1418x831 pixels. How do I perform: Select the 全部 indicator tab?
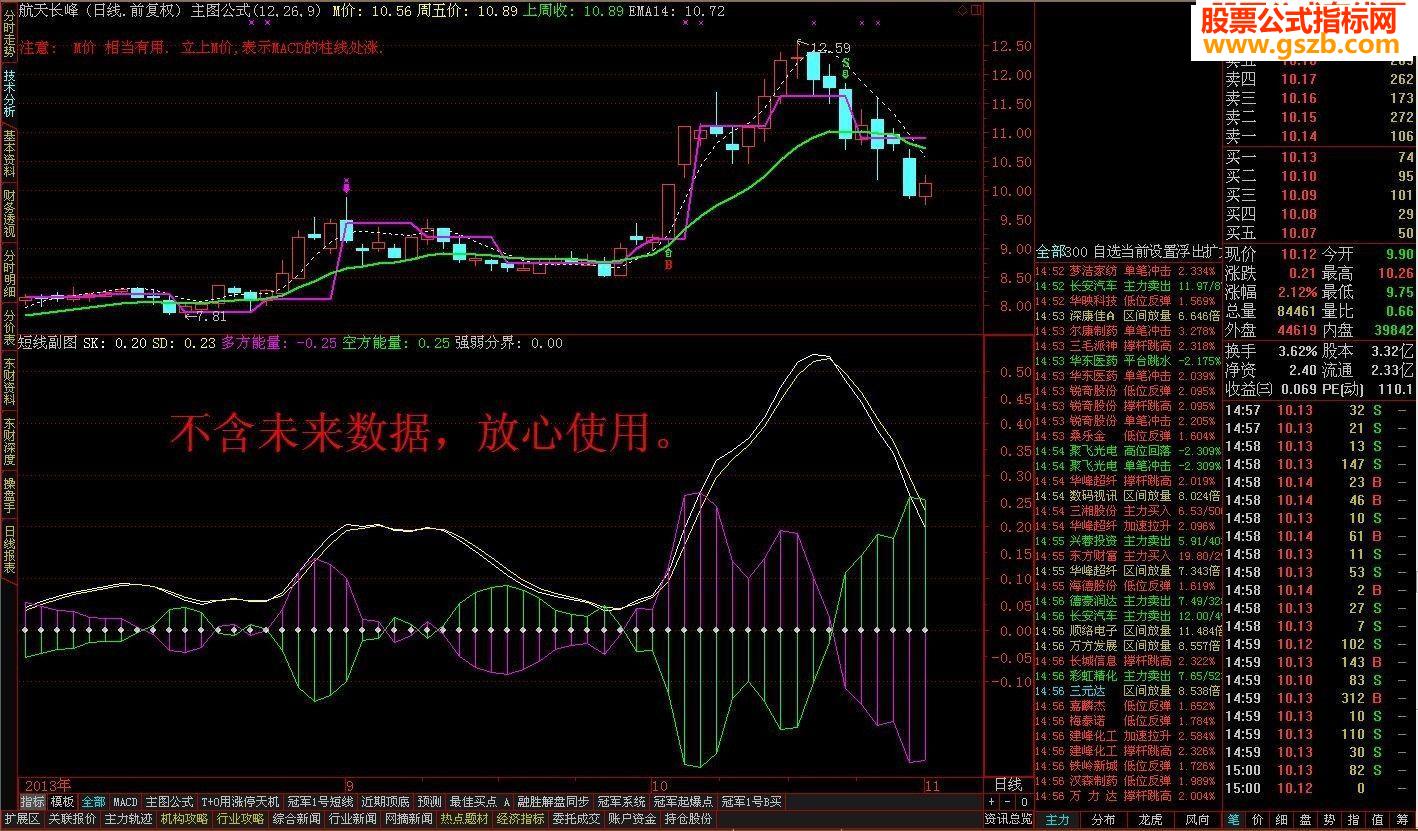93,802
